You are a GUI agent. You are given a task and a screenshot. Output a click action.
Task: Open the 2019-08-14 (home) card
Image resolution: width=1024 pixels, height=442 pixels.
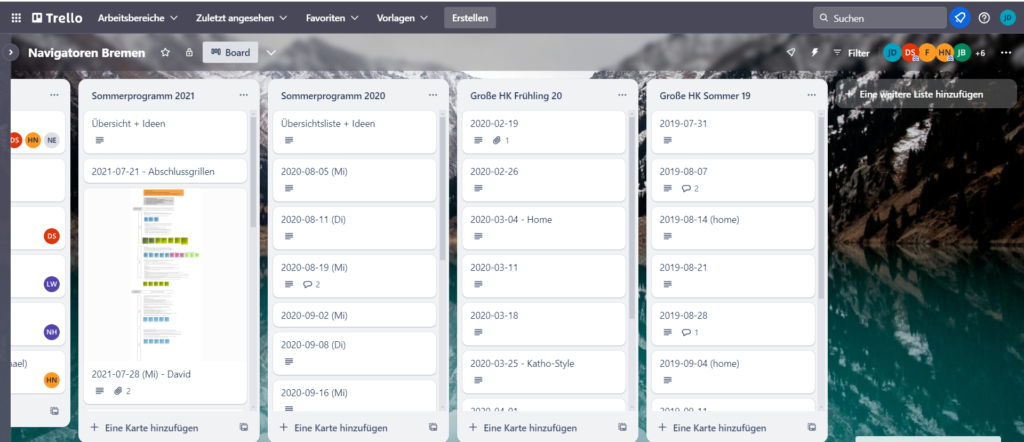[733, 228]
